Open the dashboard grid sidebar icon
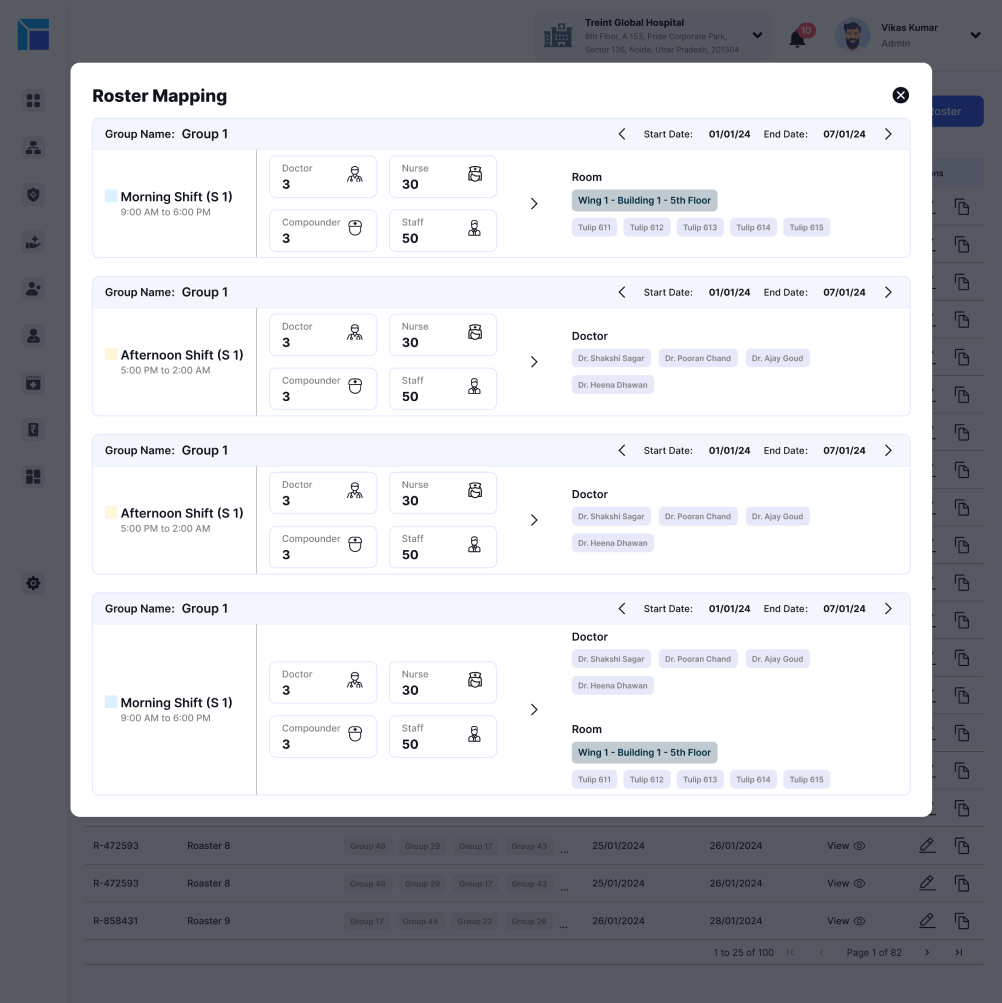The width and height of the screenshot is (1002, 1003). pos(33,101)
